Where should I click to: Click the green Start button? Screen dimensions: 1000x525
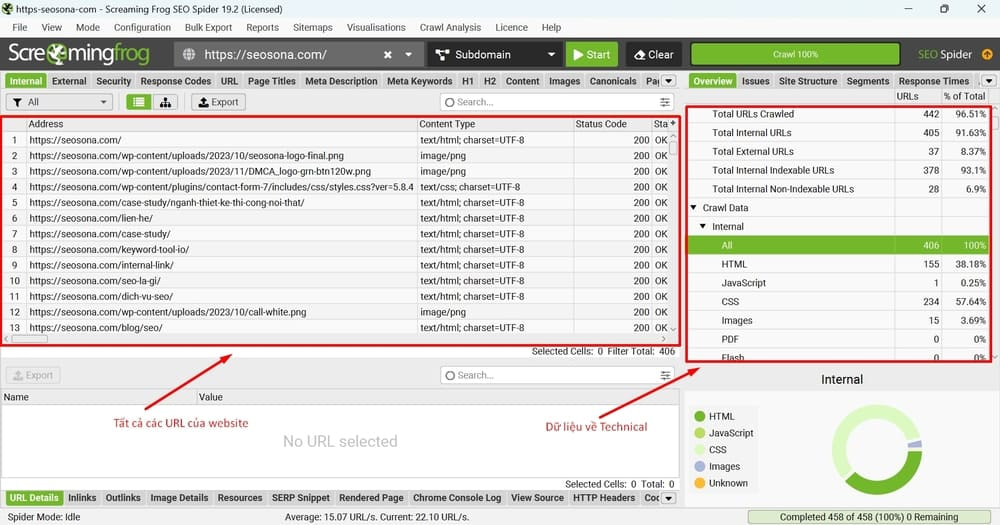tap(591, 54)
